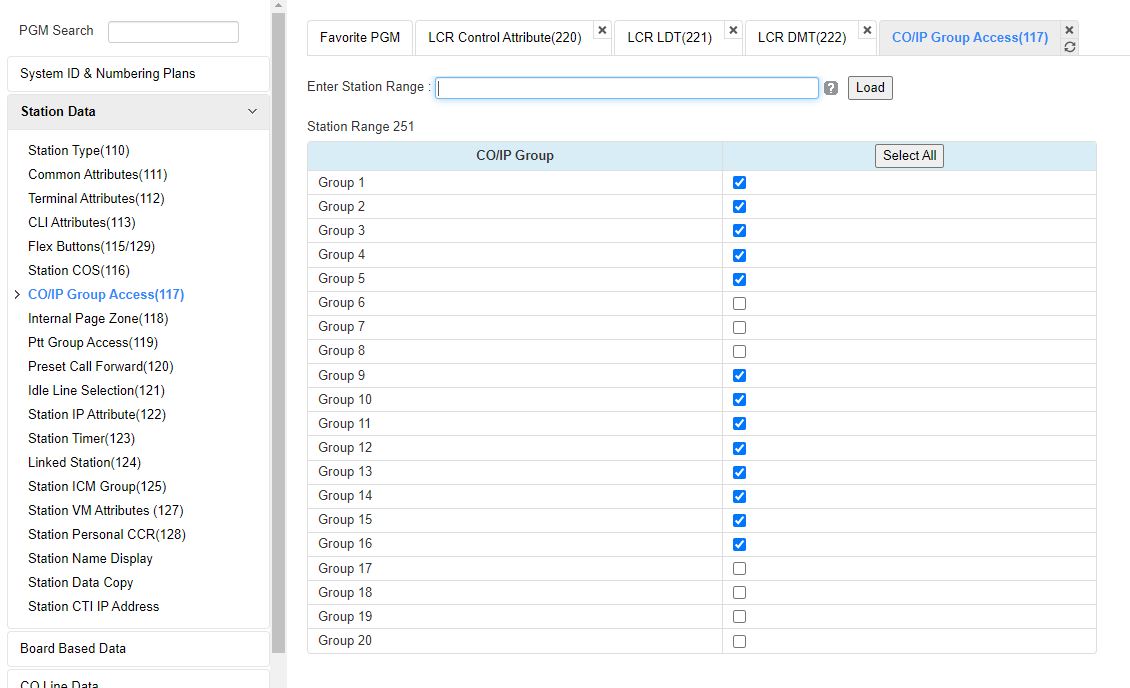1130x688 pixels.
Task: Focus the Enter Station Range input field
Action: point(627,88)
